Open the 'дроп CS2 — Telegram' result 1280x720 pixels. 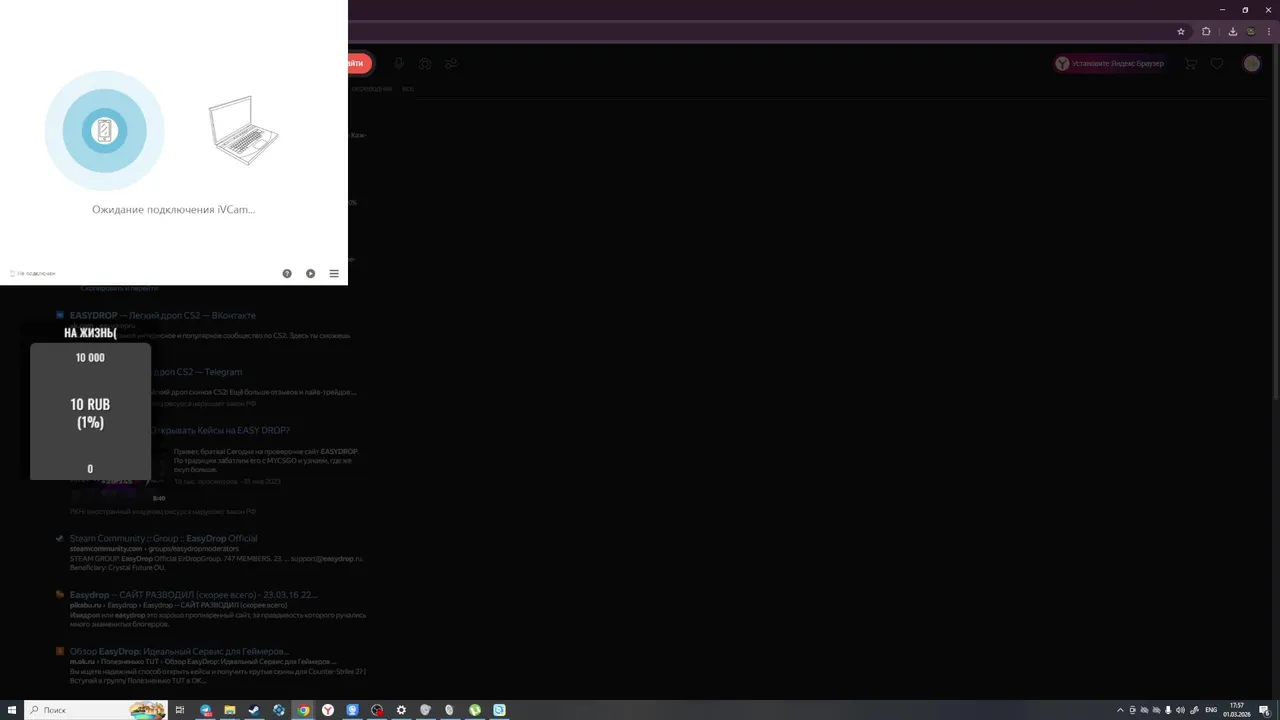pos(197,372)
